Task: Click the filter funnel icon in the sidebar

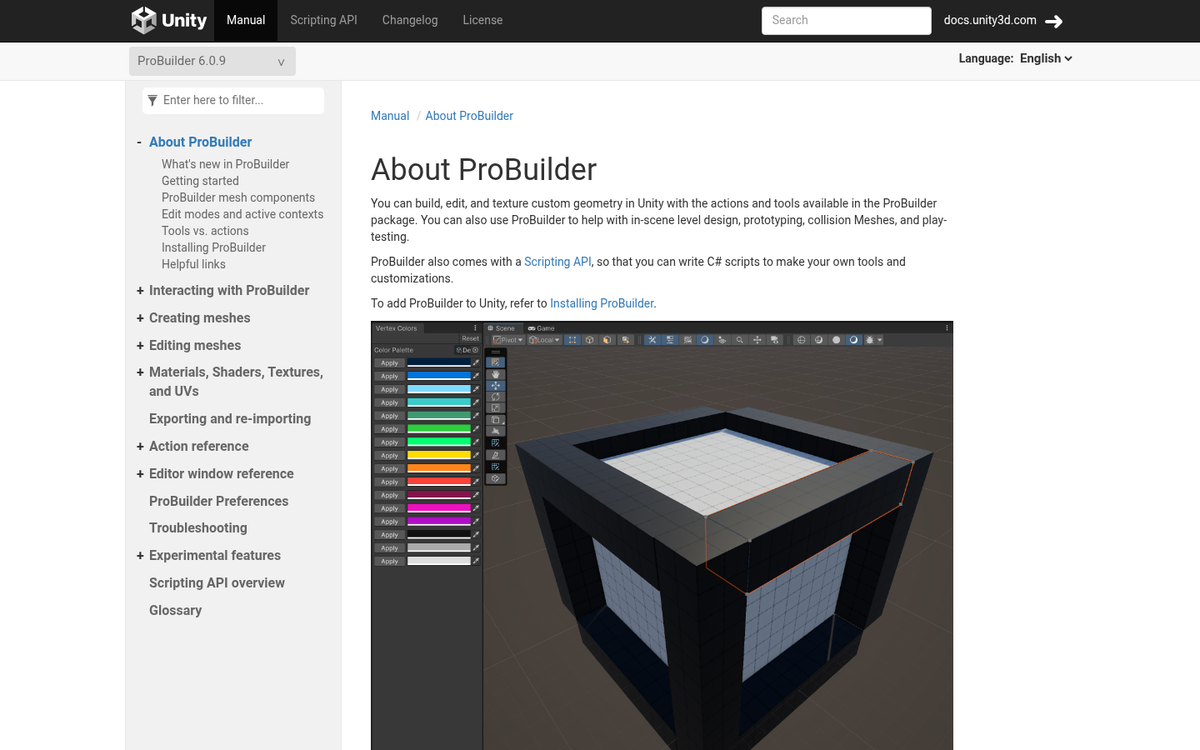Action: 152,100
